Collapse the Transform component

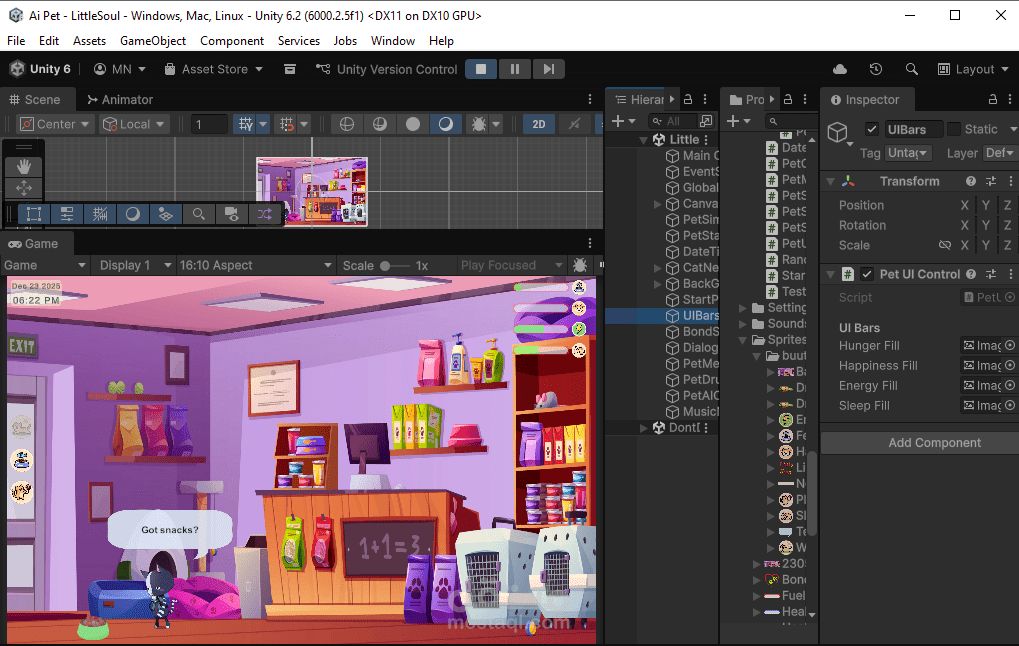pos(829,181)
